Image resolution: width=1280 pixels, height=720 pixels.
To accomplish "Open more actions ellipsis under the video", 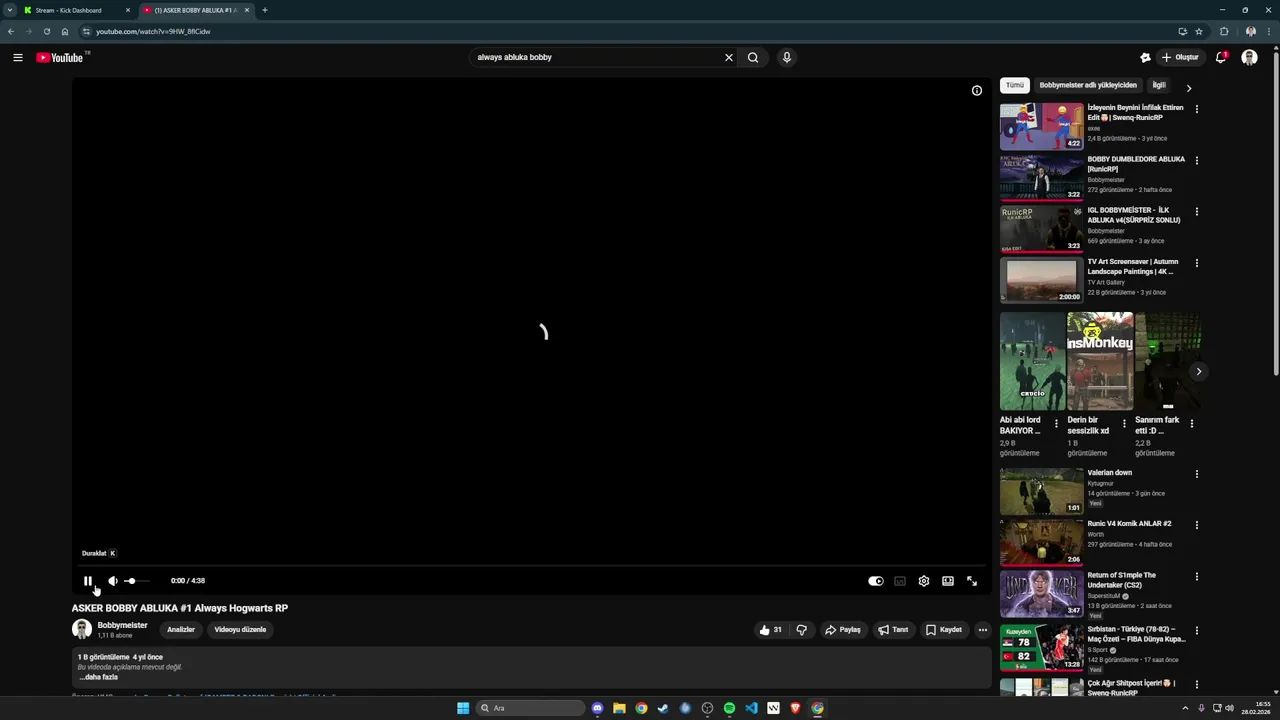I will [x=983, y=630].
